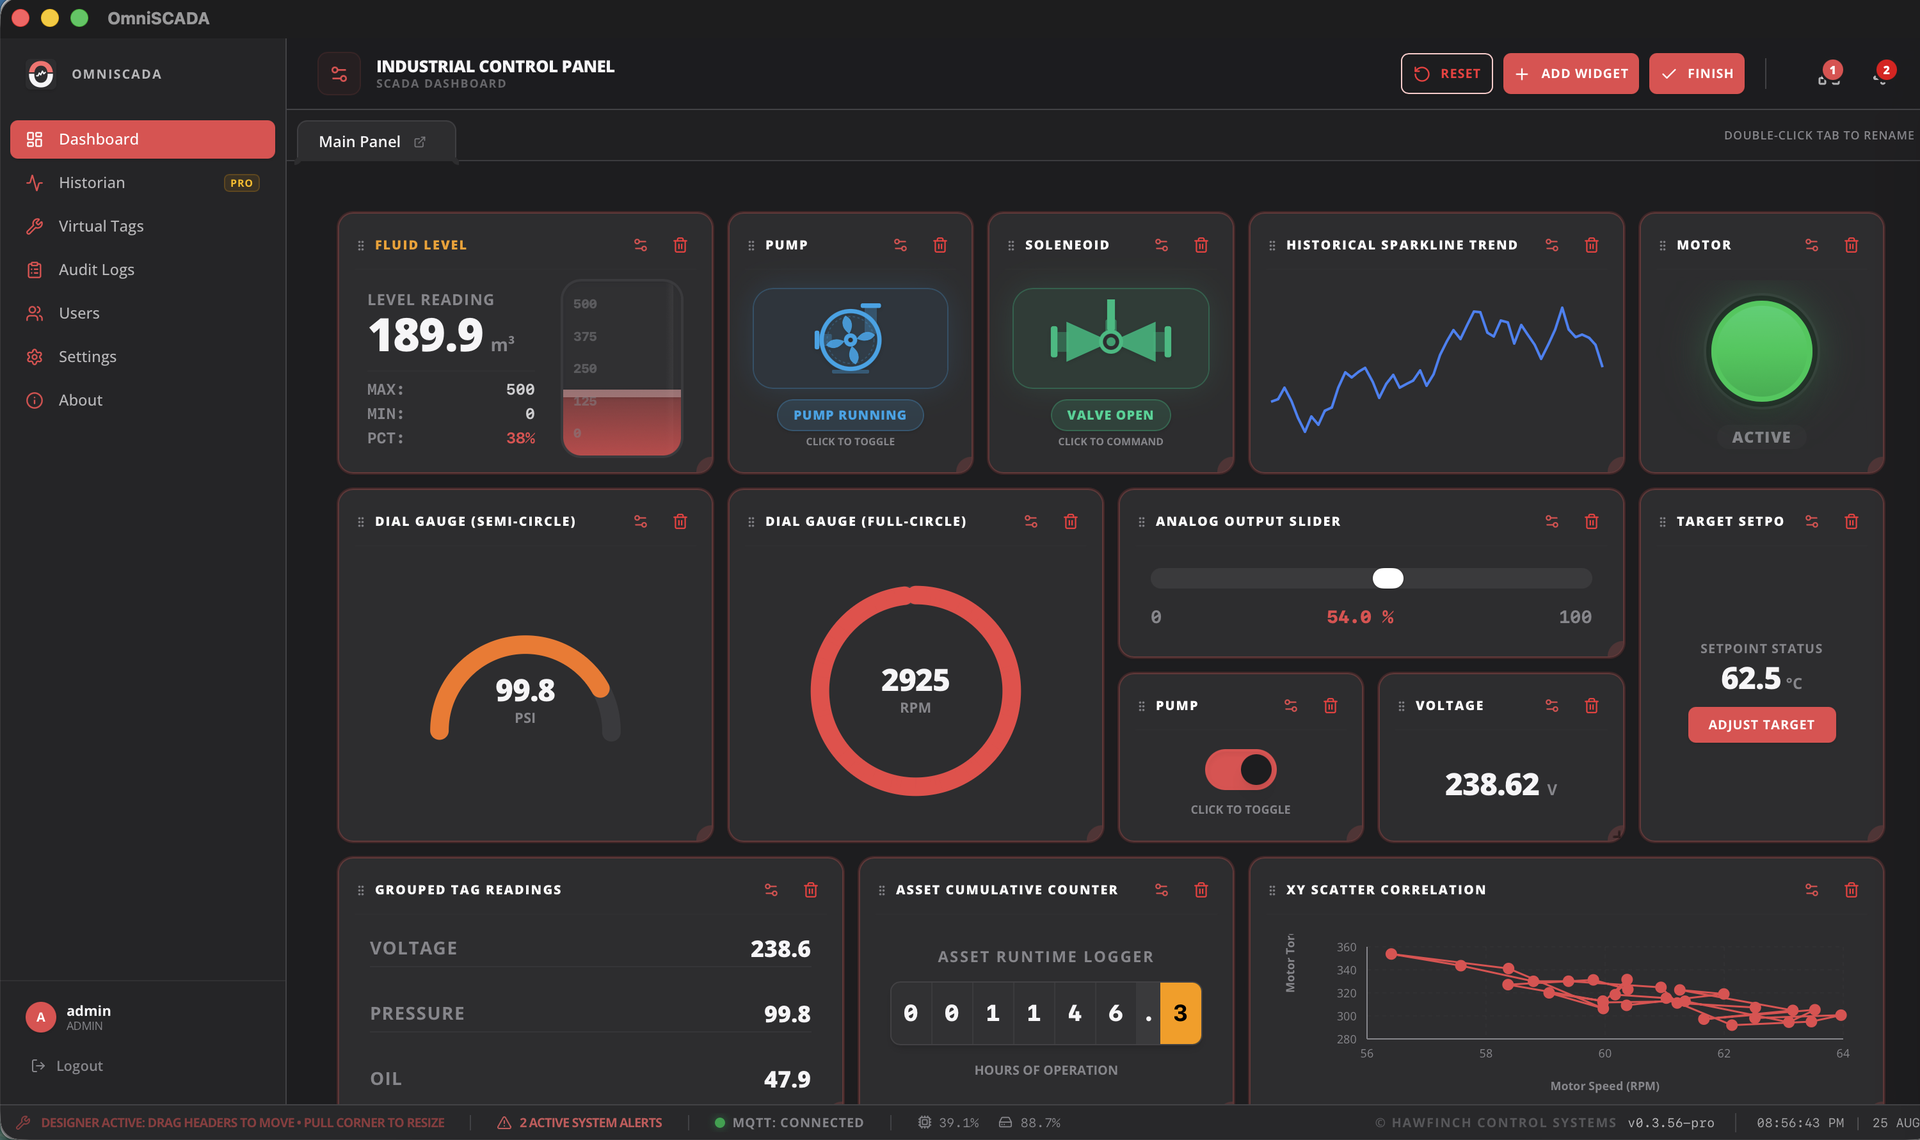Click trash icon on Solenoid widget

pyautogui.click(x=1201, y=245)
